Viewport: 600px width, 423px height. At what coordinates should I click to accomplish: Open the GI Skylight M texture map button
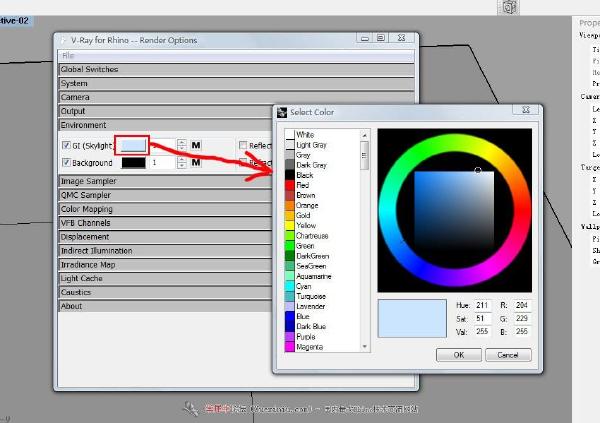(x=196, y=145)
